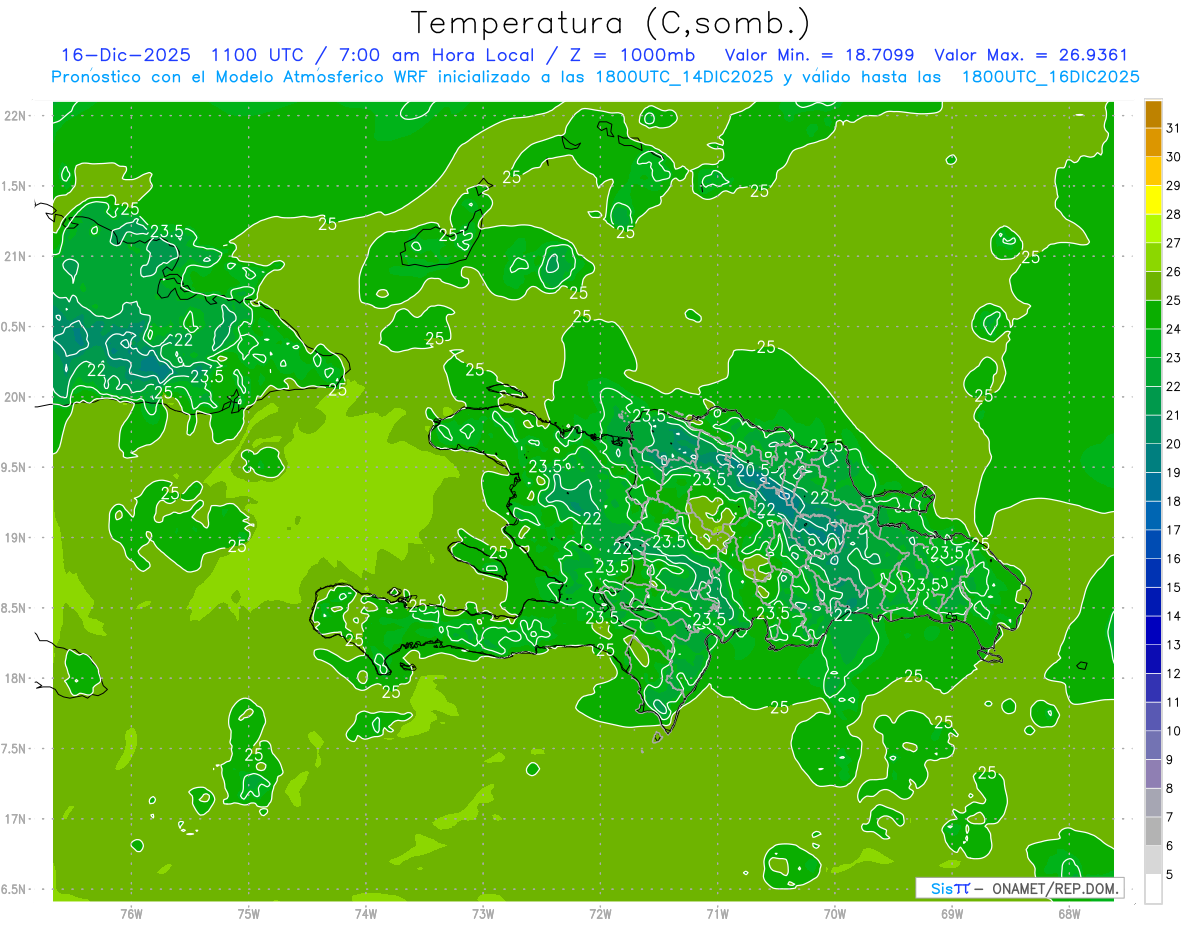This screenshot has height=927, width=1200.
Task: Click color scale segment between 9 and 10
Action: [x=1153, y=745]
